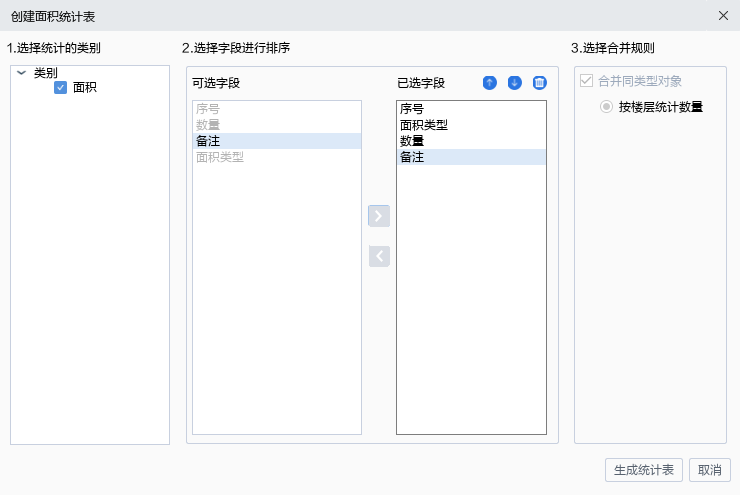Toggle the 面积 category checkbox
Image resolution: width=740 pixels, height=495 pixels.
coord(60,87)
